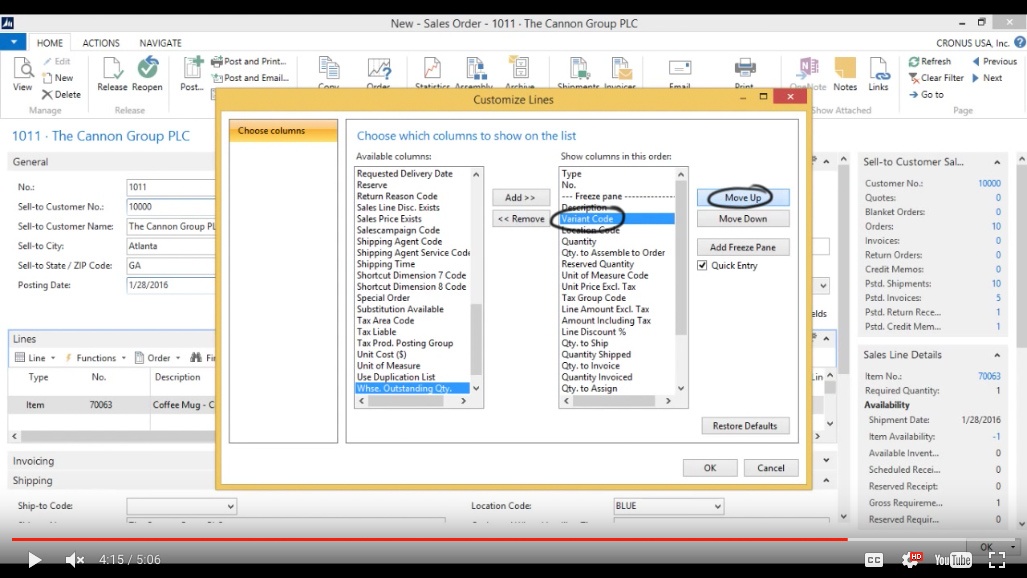This screenshot has height=578, width=1027.
Task: Click Refresh in the ribbon
Action: pyautogui.click(x=929, y=61)
